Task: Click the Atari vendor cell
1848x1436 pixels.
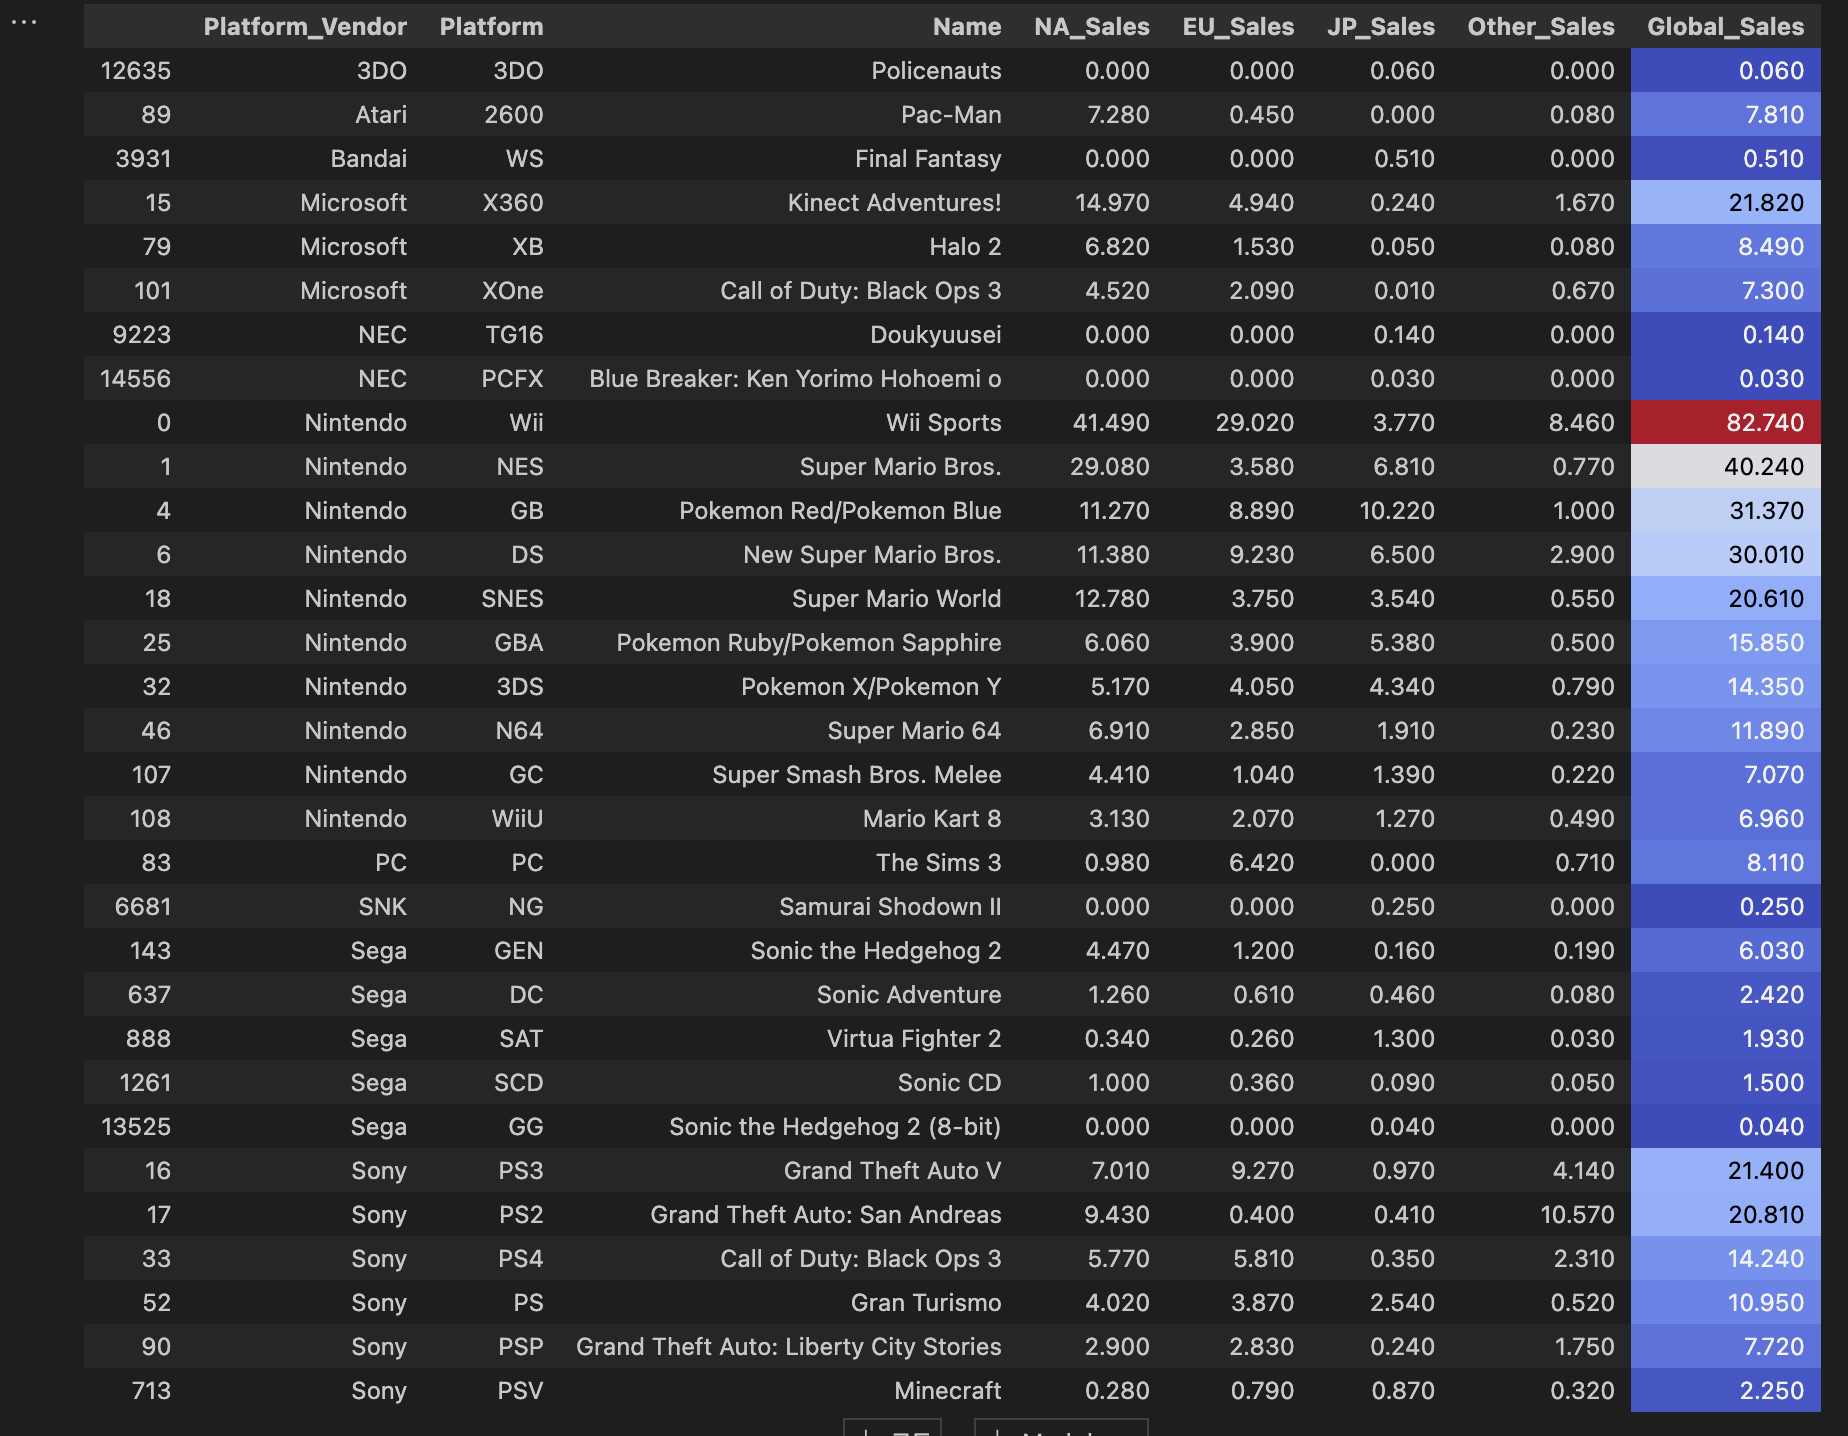Action: click(x=381, y=115)
